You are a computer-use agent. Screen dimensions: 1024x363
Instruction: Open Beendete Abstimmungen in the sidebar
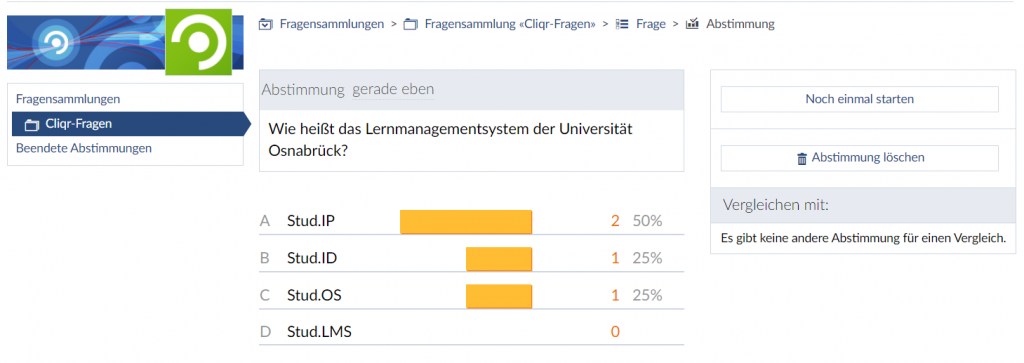click(x=84, y=148)
